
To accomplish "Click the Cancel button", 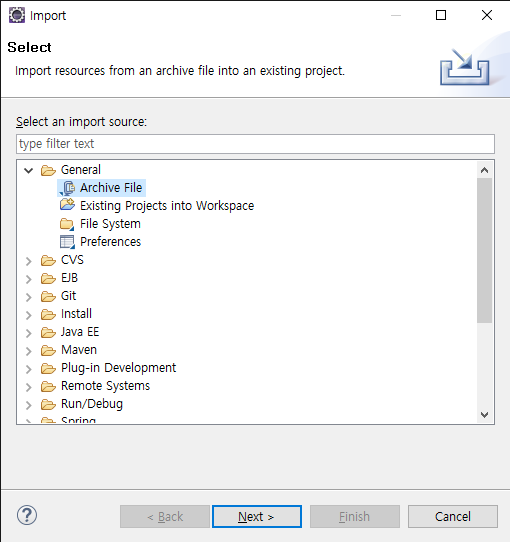I will 453,517.
